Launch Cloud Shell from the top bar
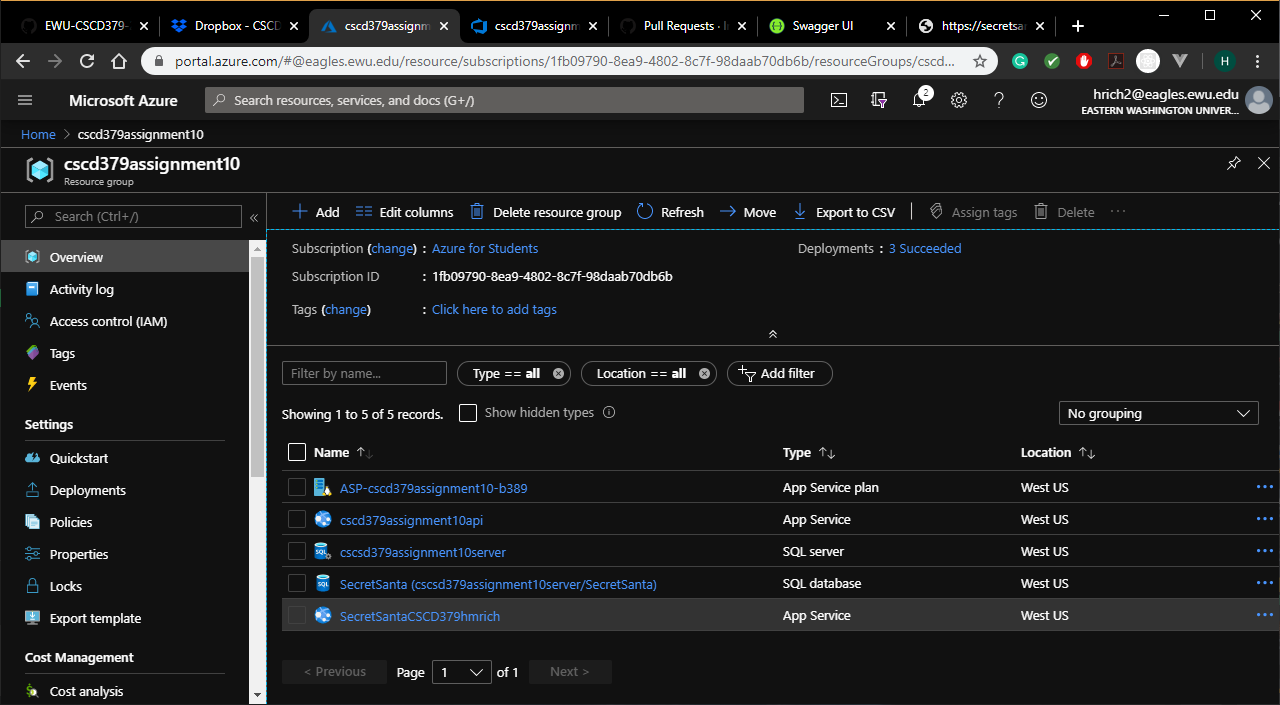 tap(839, 100)
